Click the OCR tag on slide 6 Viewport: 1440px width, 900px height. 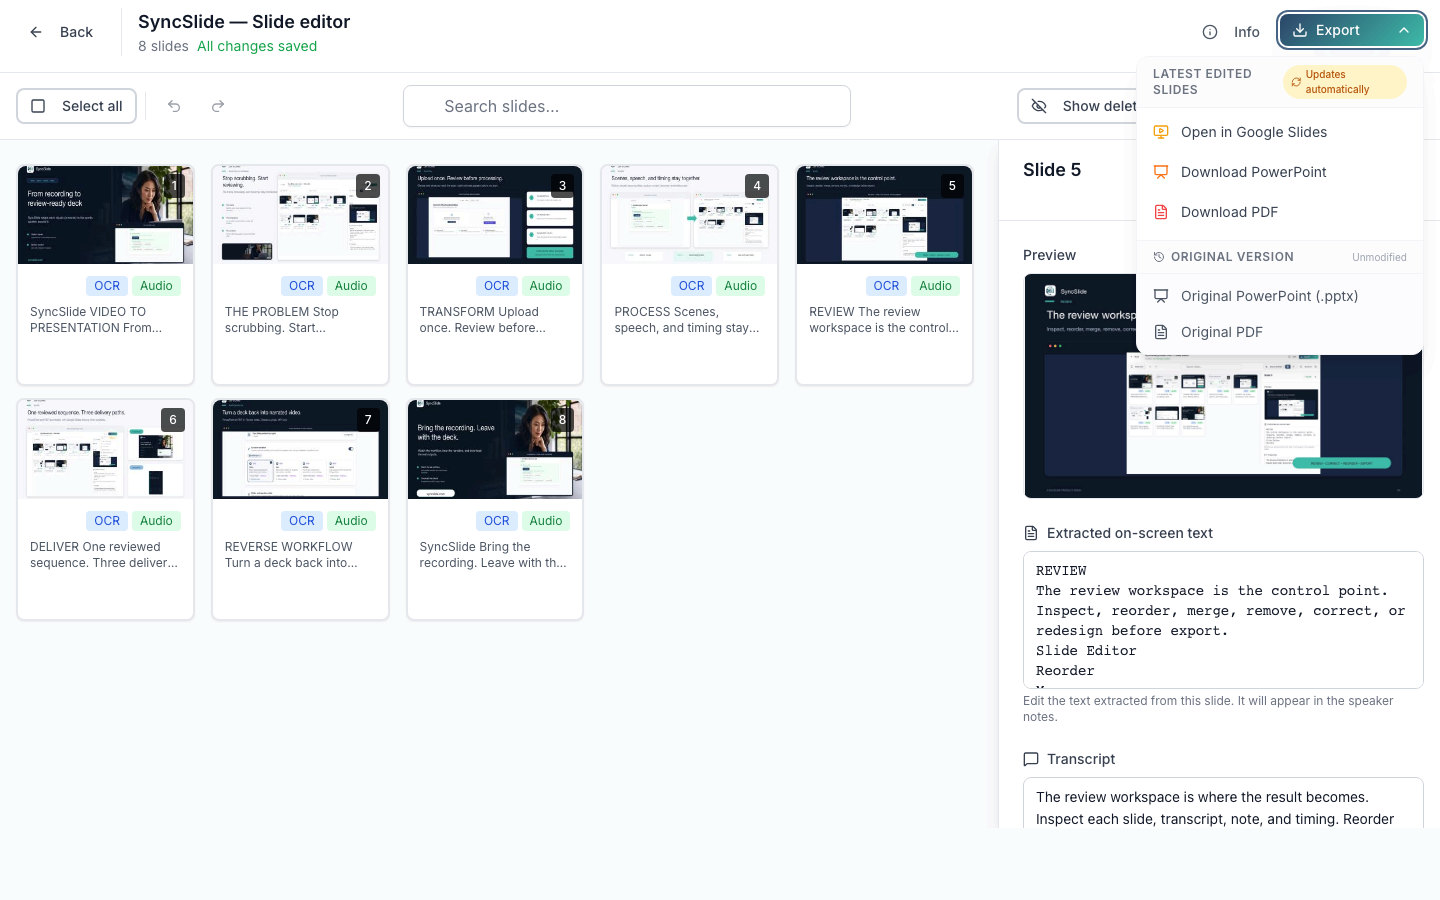point(107,521)
